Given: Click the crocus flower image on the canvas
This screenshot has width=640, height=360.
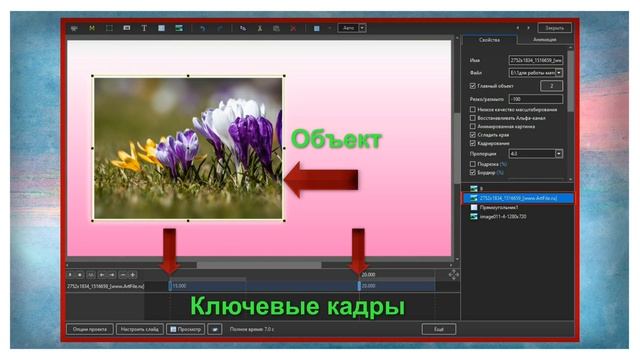Looking at the screenshot, I should (188, 148).
